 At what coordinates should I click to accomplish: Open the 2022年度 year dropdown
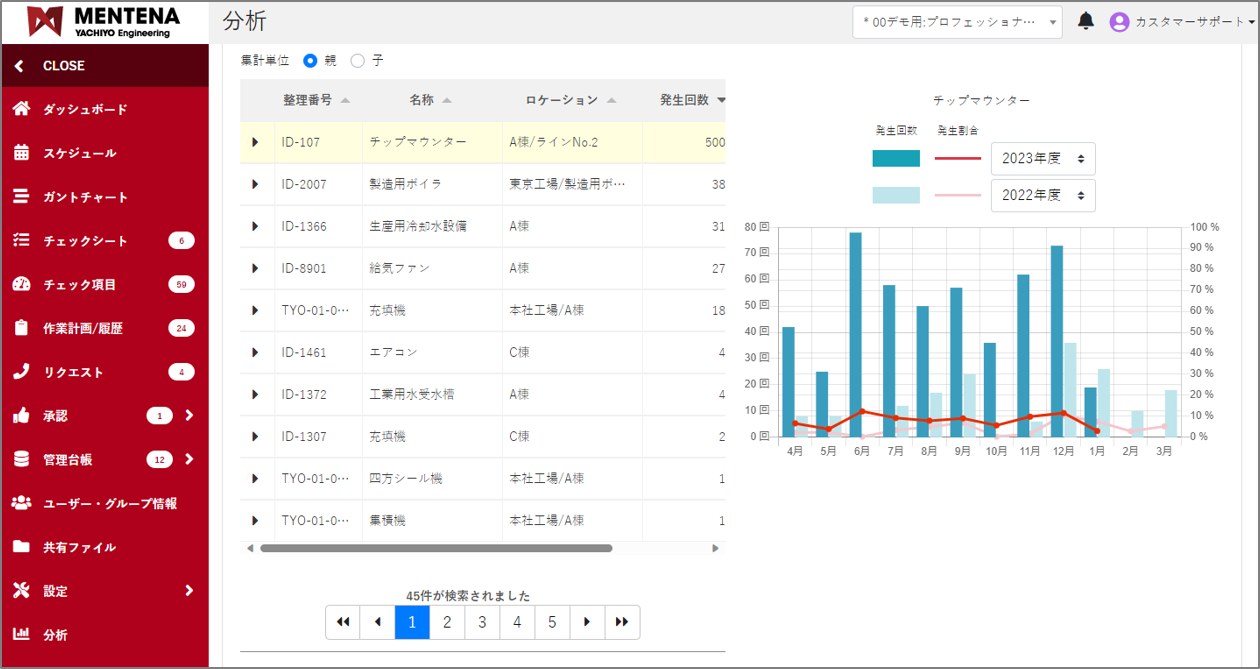[1042, 196]
